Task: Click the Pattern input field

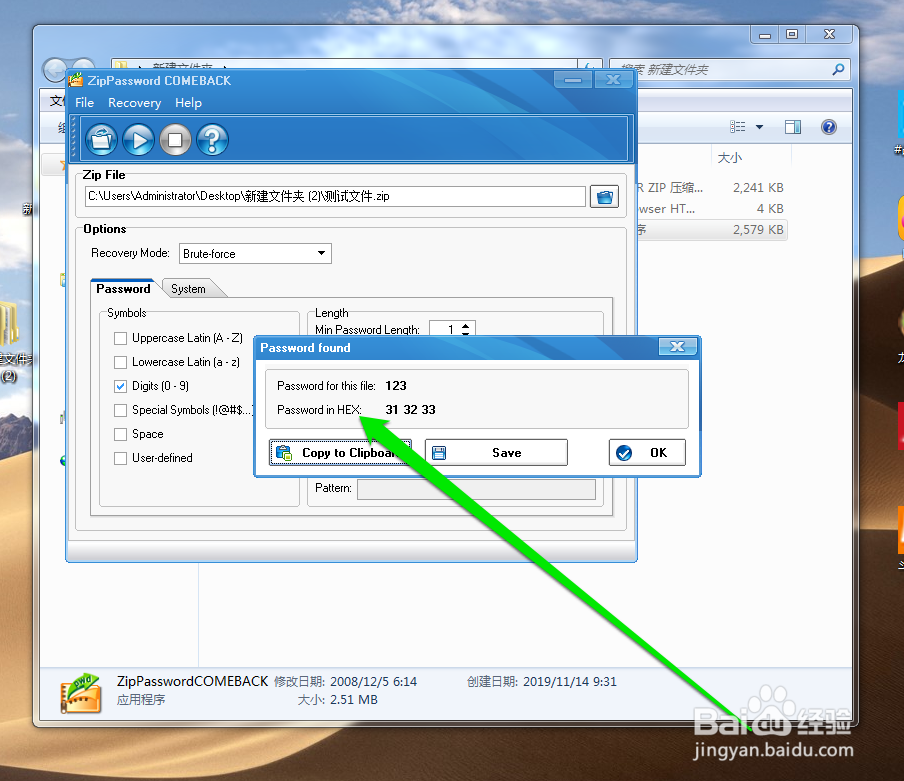Action: point(476,489)
